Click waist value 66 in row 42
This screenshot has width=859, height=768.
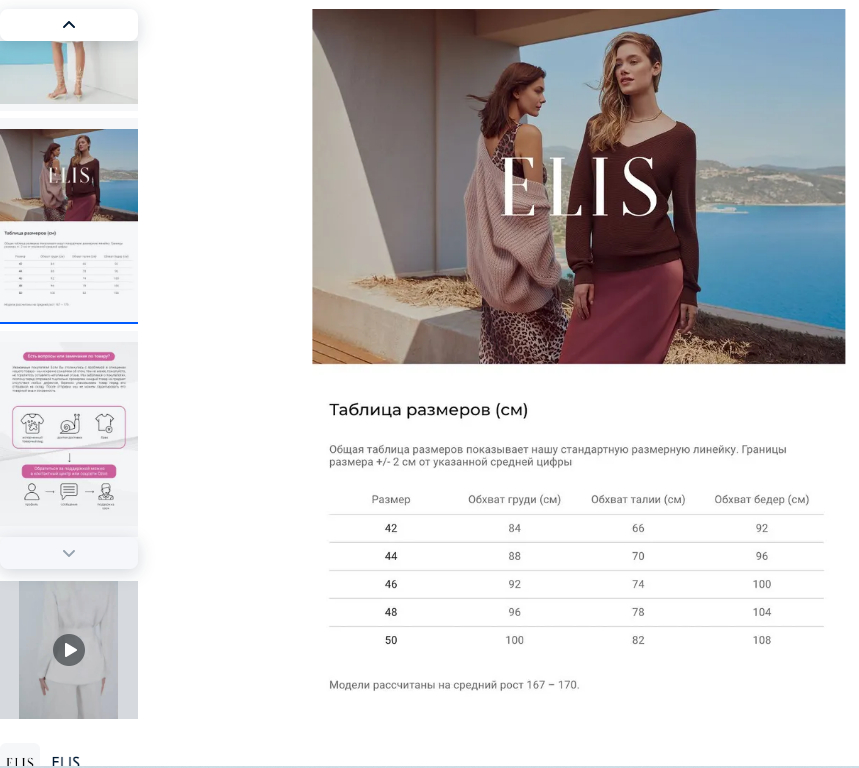[638, 528]
